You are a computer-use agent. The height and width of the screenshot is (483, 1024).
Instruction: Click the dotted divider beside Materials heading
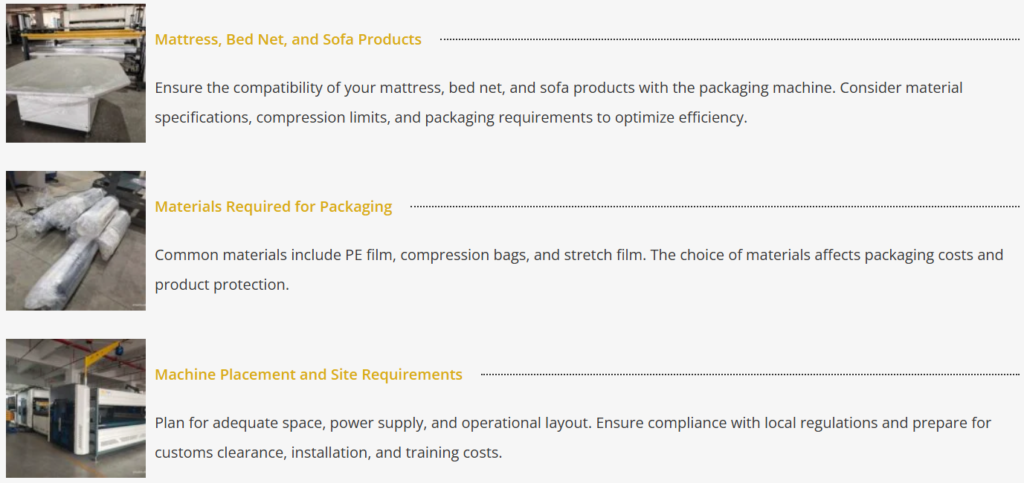(715, 207)
